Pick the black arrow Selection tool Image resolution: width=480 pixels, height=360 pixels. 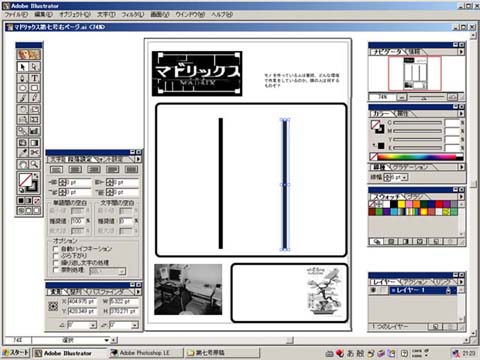coord(23,67)
